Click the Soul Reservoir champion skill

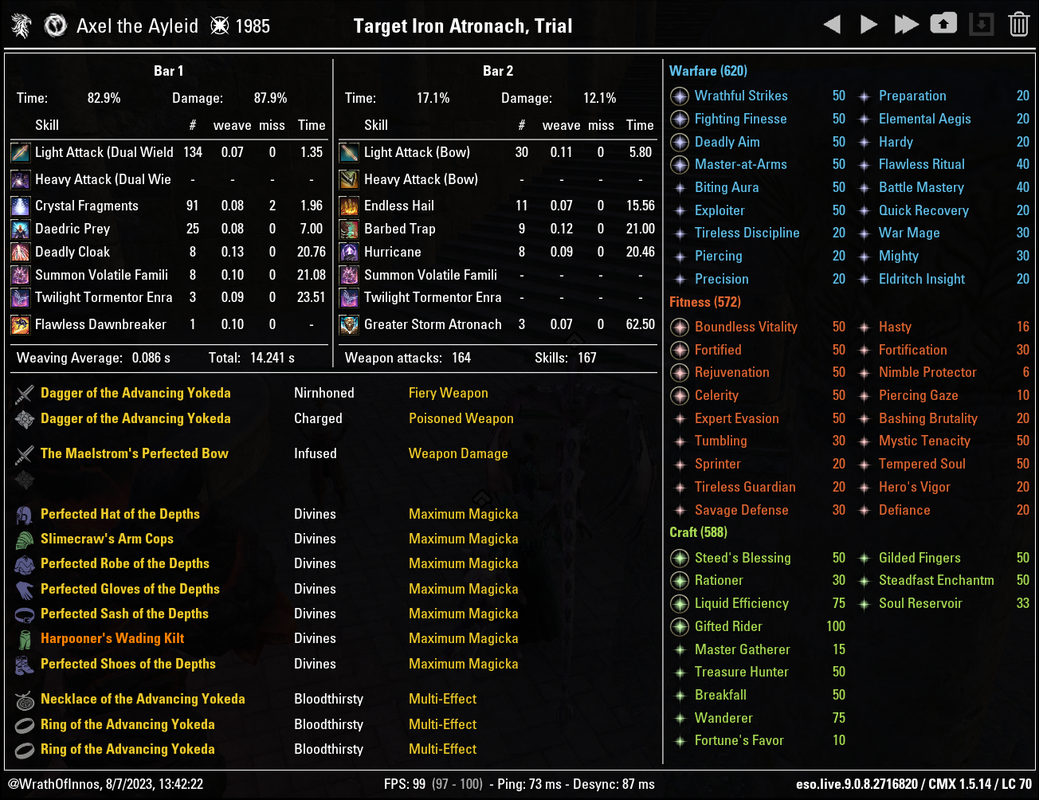point(920,603)
